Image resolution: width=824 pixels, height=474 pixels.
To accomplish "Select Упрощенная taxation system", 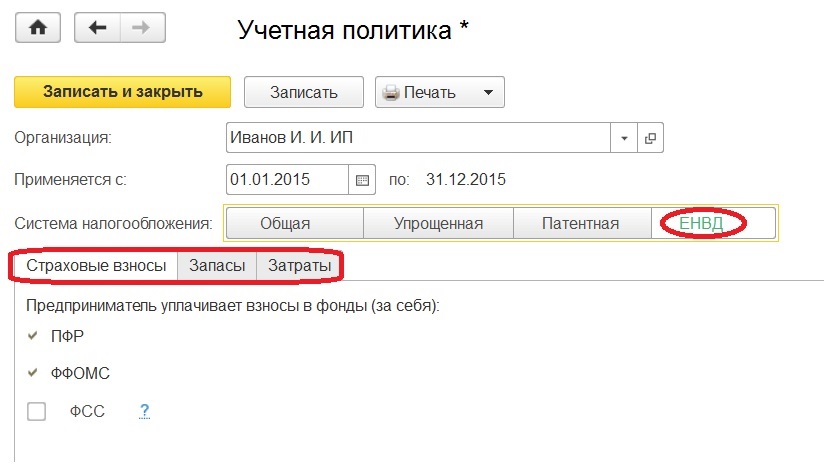I will (x=438, y=223).
